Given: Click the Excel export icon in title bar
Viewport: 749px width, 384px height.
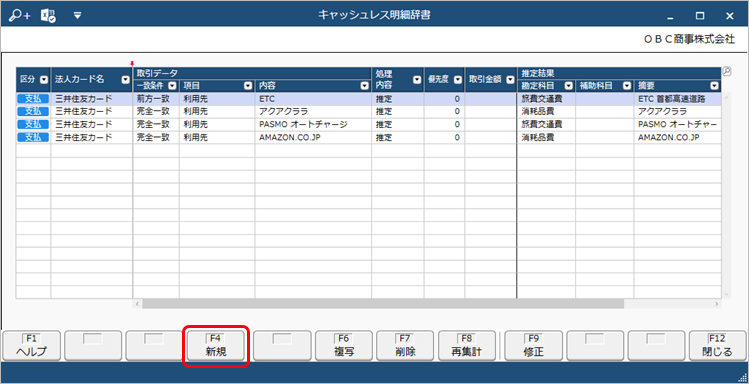Looking at the screenshot, I should (x=48, y=15).
